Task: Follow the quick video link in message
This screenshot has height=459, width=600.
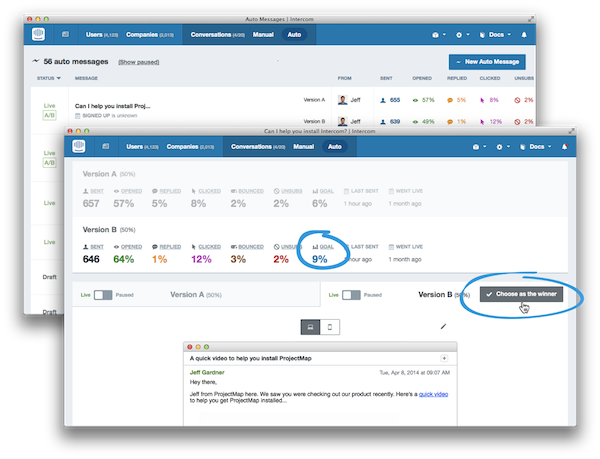Action: [x=433, y=394]
